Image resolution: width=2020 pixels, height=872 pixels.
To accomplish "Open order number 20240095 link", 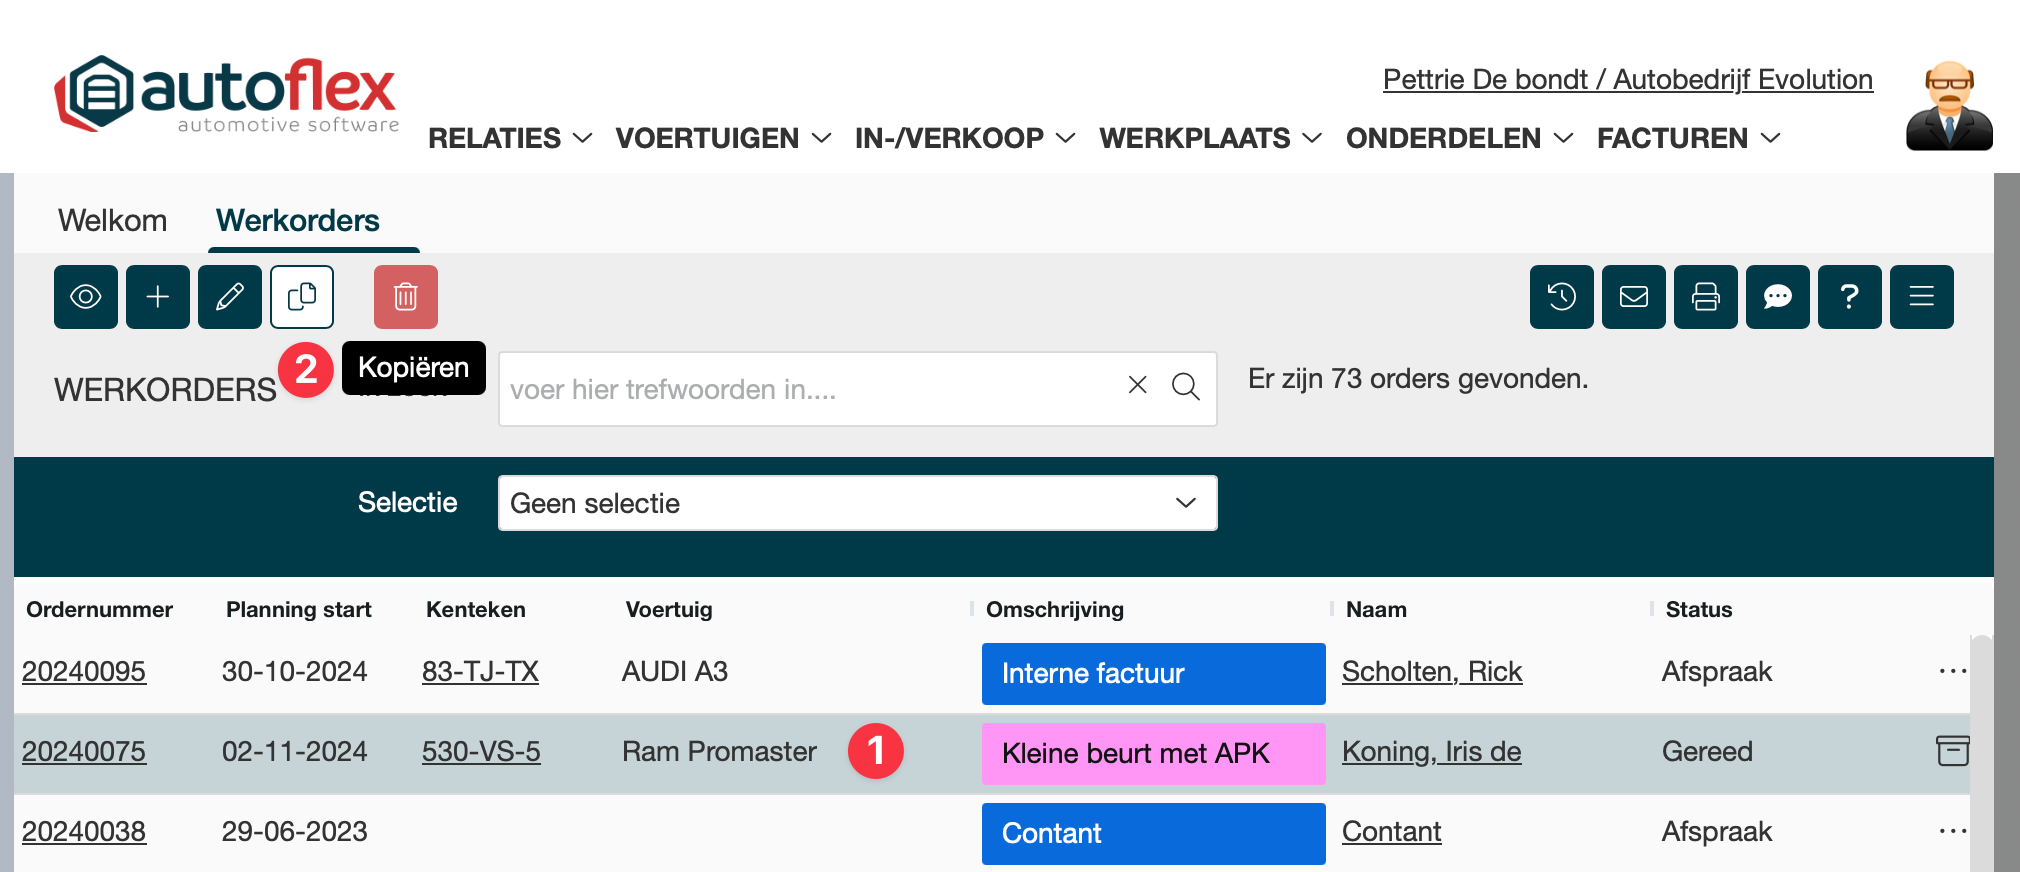I will [84, 671].
